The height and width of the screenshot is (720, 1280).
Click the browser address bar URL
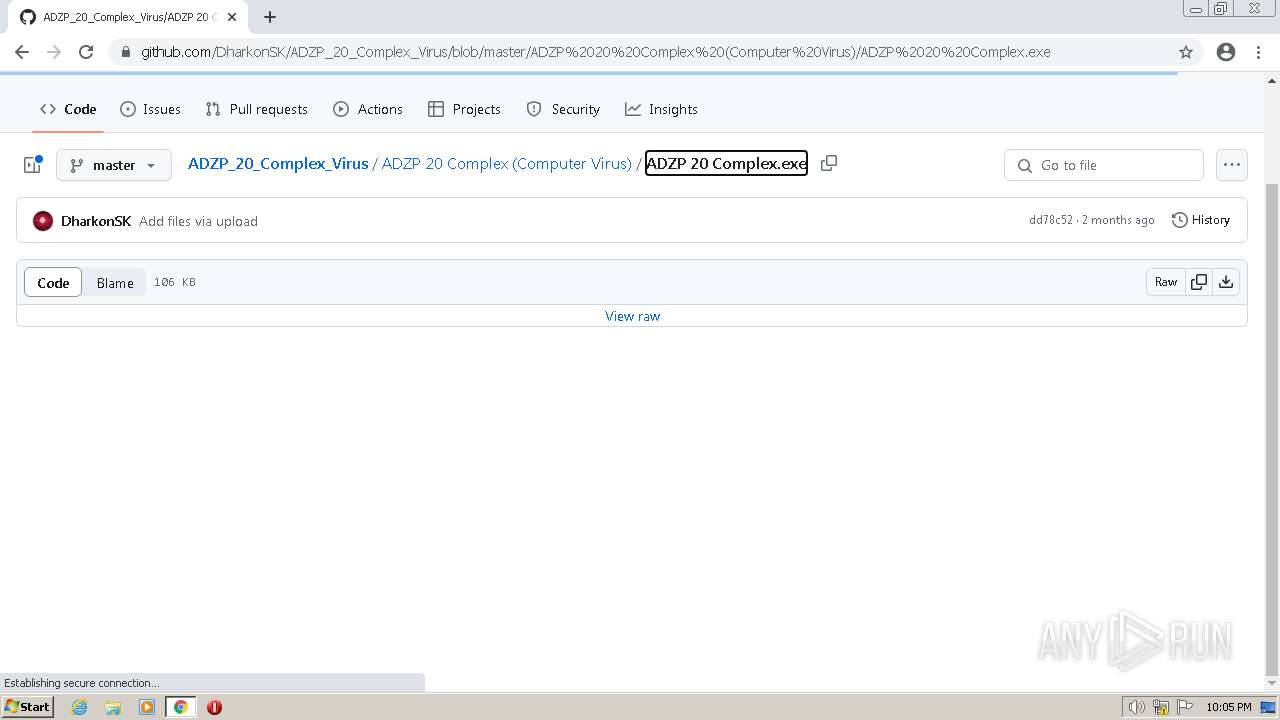point(595,52)
